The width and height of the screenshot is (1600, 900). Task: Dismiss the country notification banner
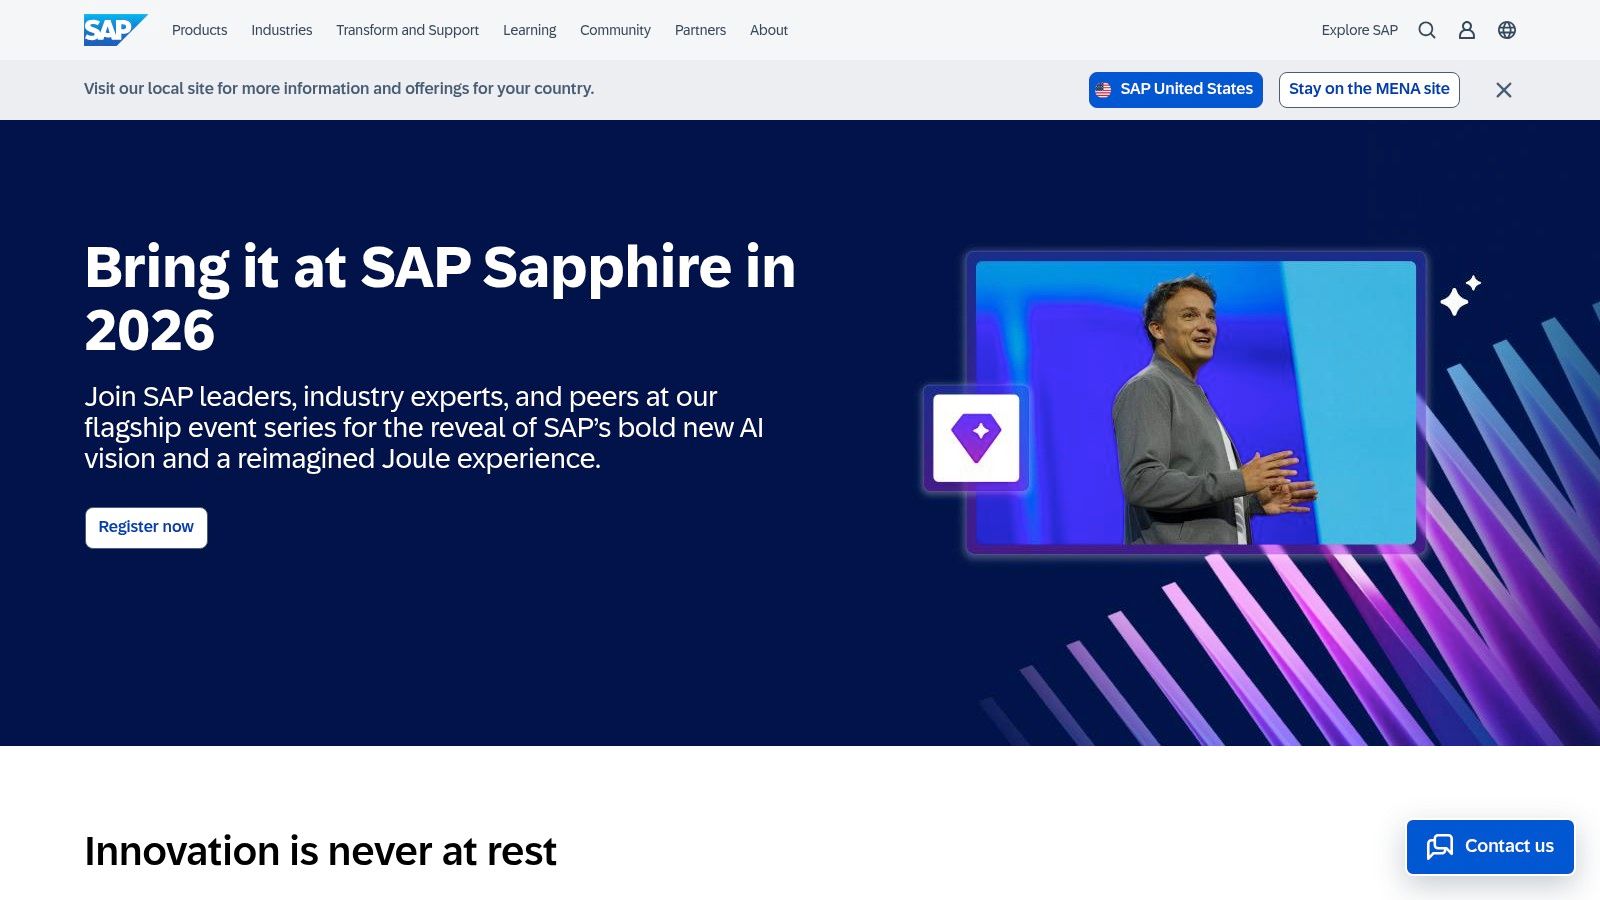point(1503,89)
